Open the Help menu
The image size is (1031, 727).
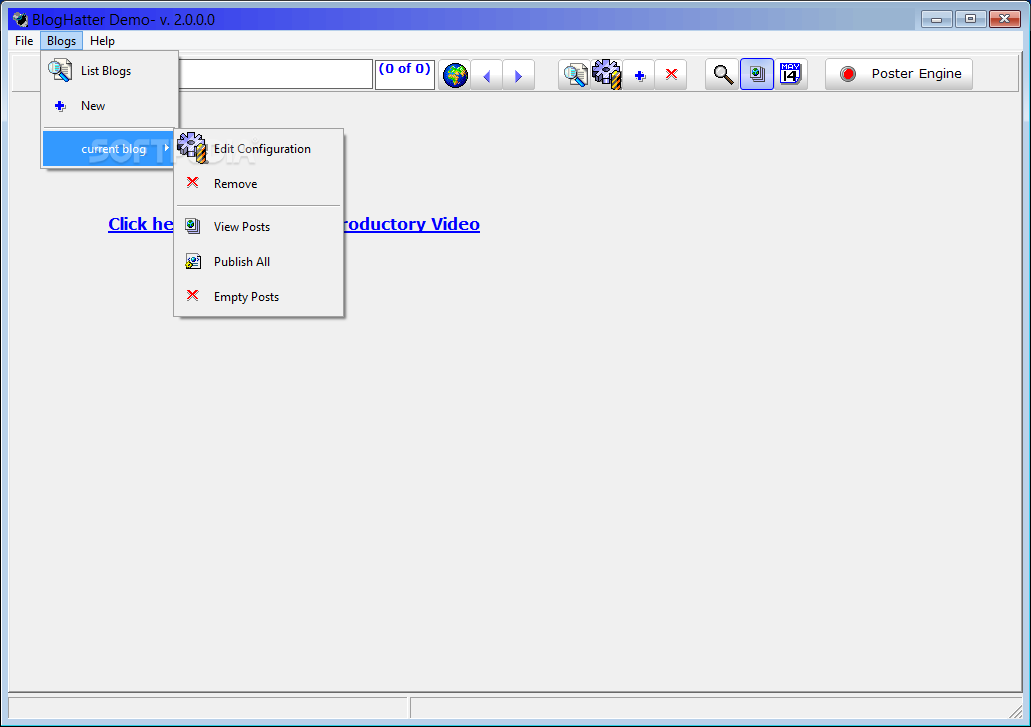click(x=102, y=41)
